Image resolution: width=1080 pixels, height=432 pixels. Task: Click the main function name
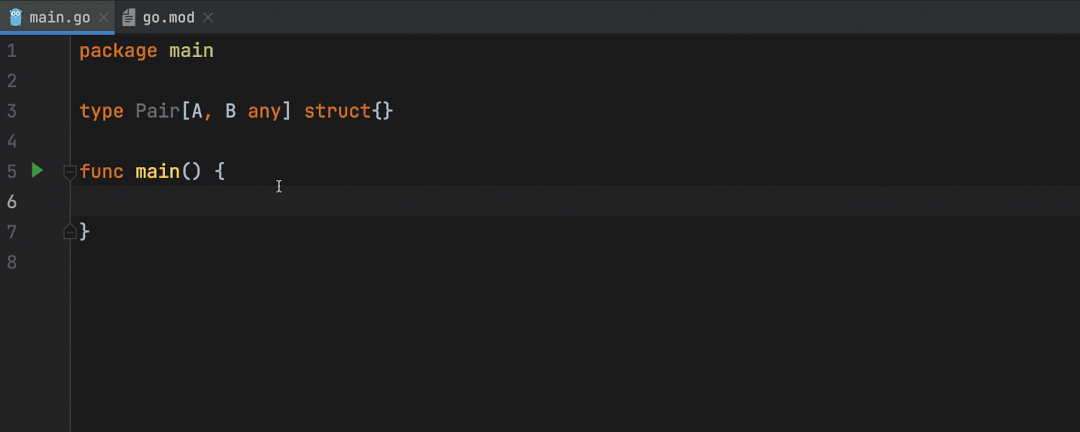(x=157, y=171)
